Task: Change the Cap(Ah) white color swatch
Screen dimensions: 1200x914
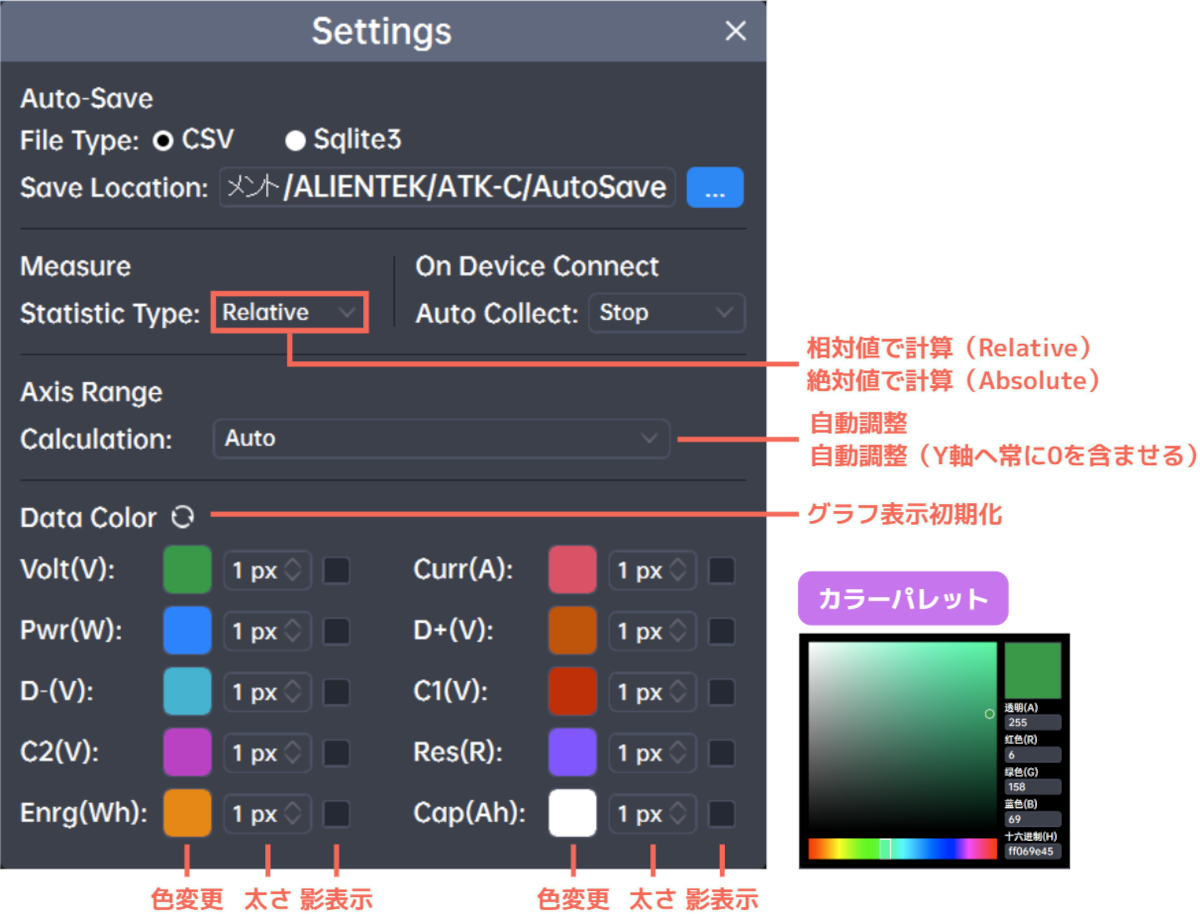Action: (x=573, y=813)
